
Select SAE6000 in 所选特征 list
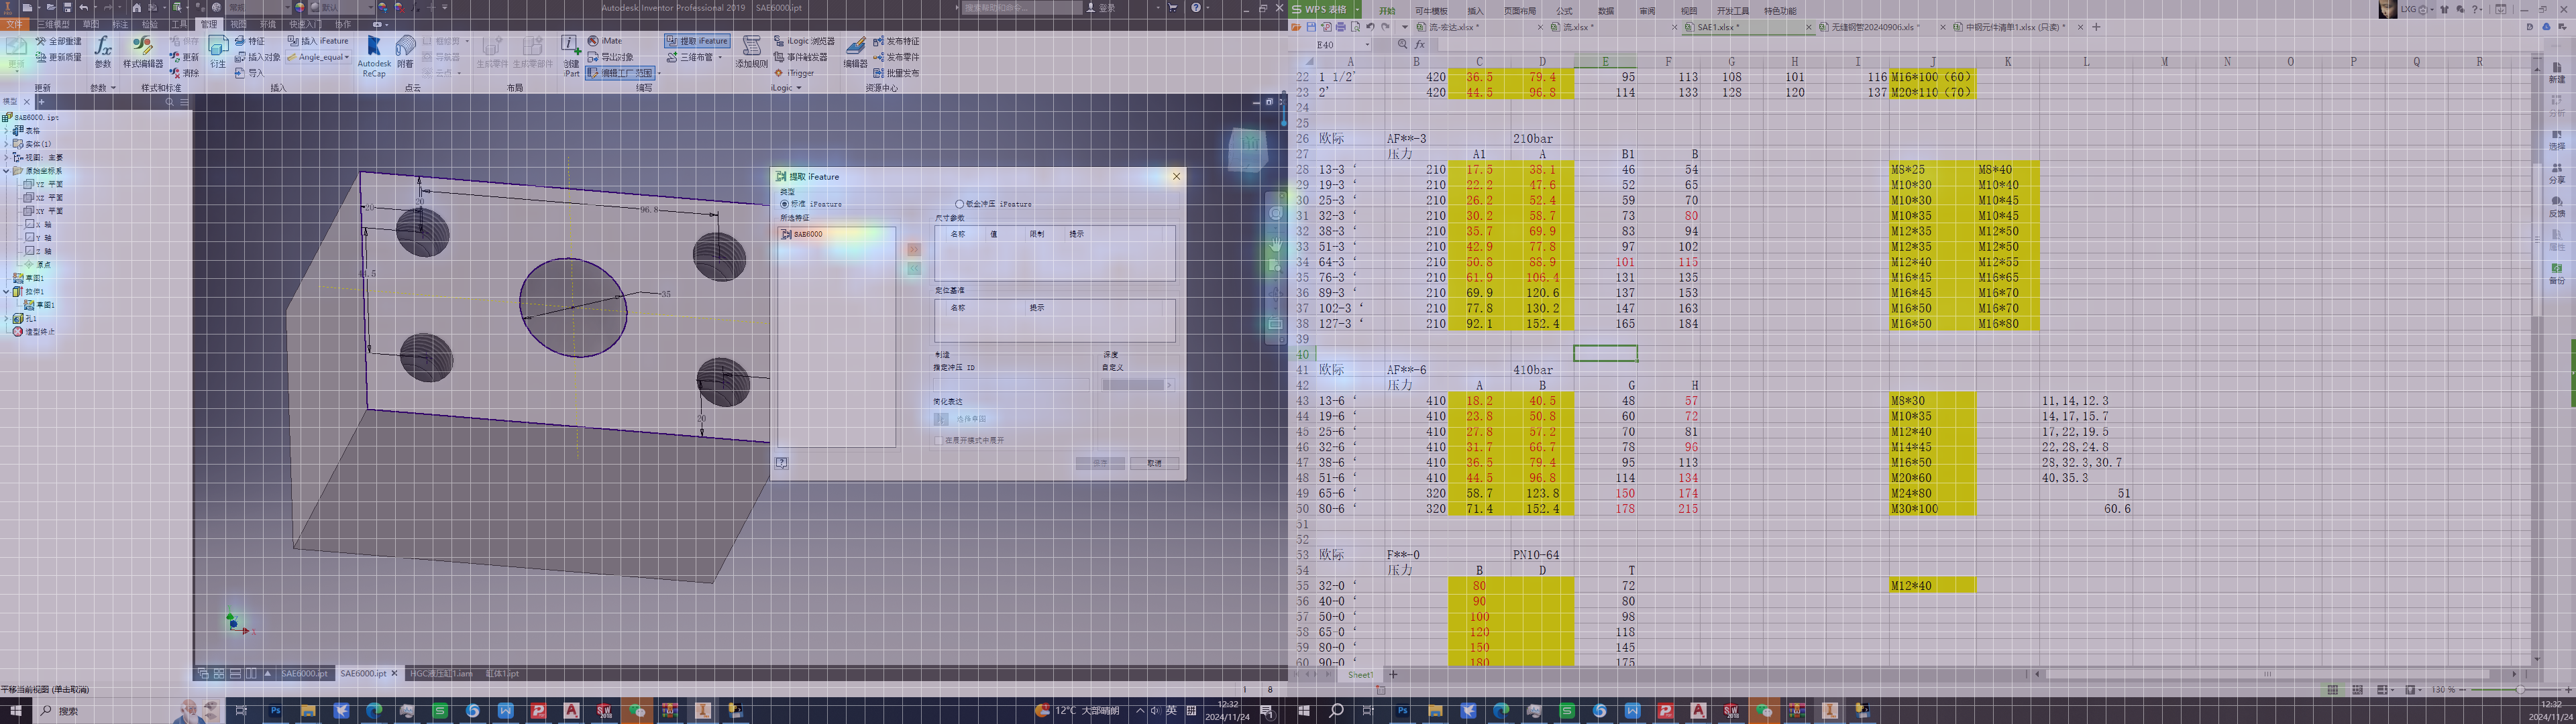click(802, 234)
